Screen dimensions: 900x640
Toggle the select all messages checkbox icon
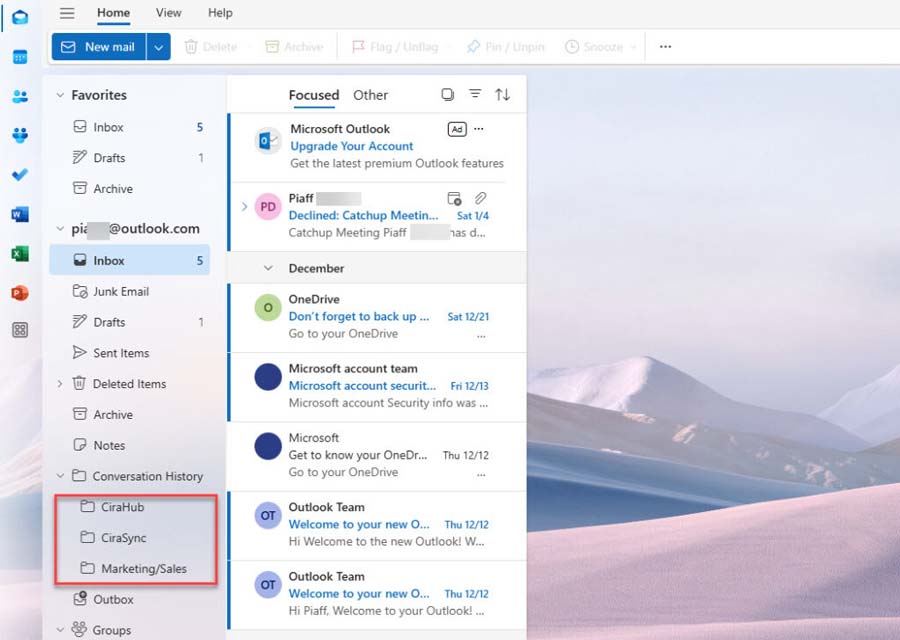pos(448,94)
